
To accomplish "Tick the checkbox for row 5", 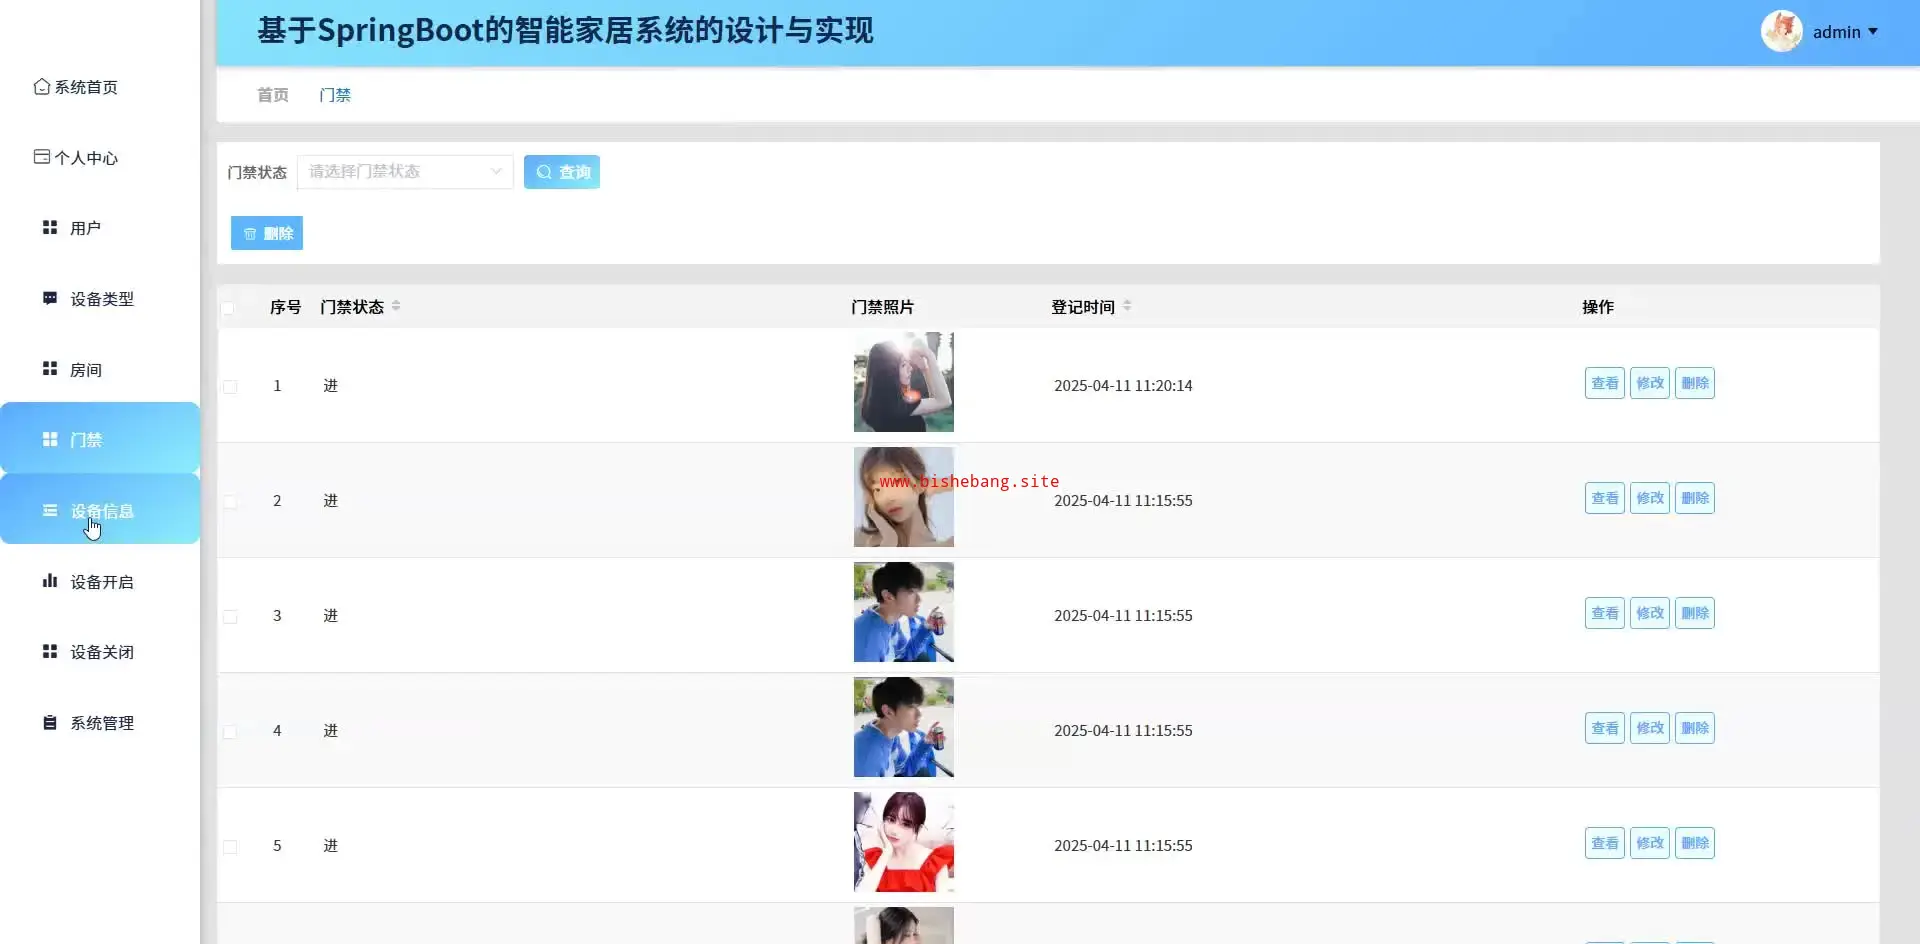I will (x=230, y=846).
